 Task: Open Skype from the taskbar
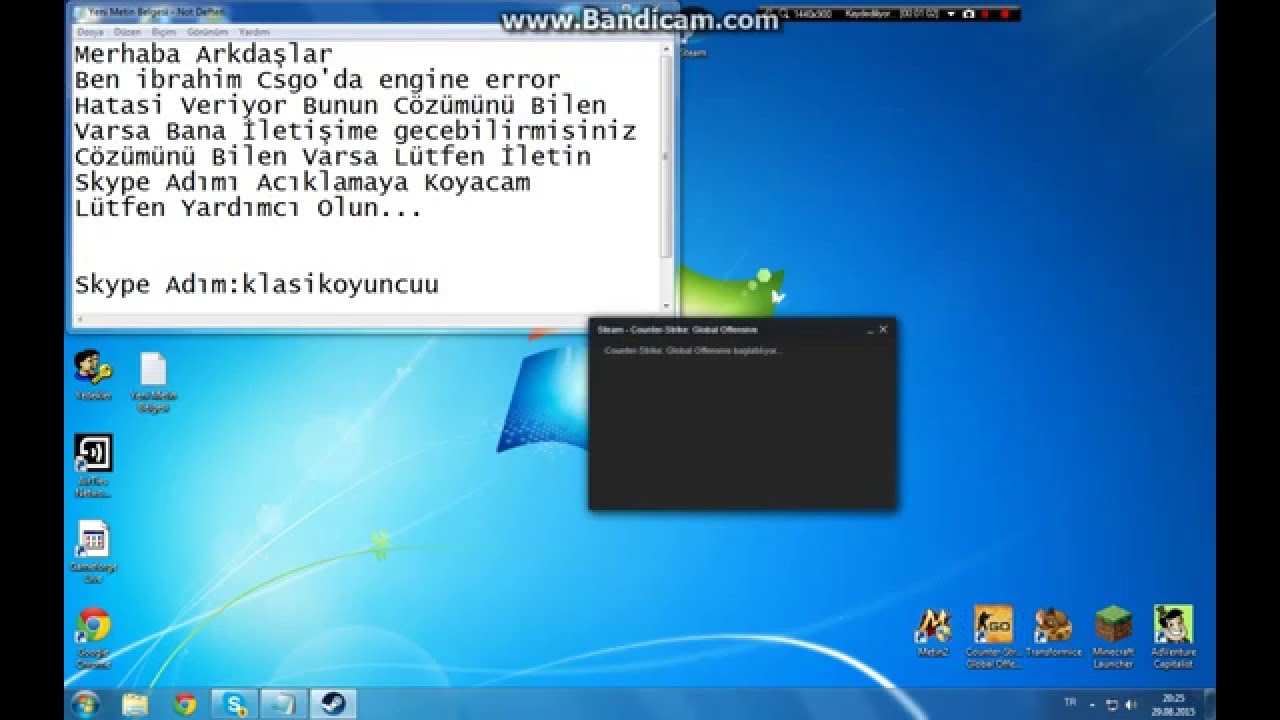pyautogui.click(x=236, y=704)
